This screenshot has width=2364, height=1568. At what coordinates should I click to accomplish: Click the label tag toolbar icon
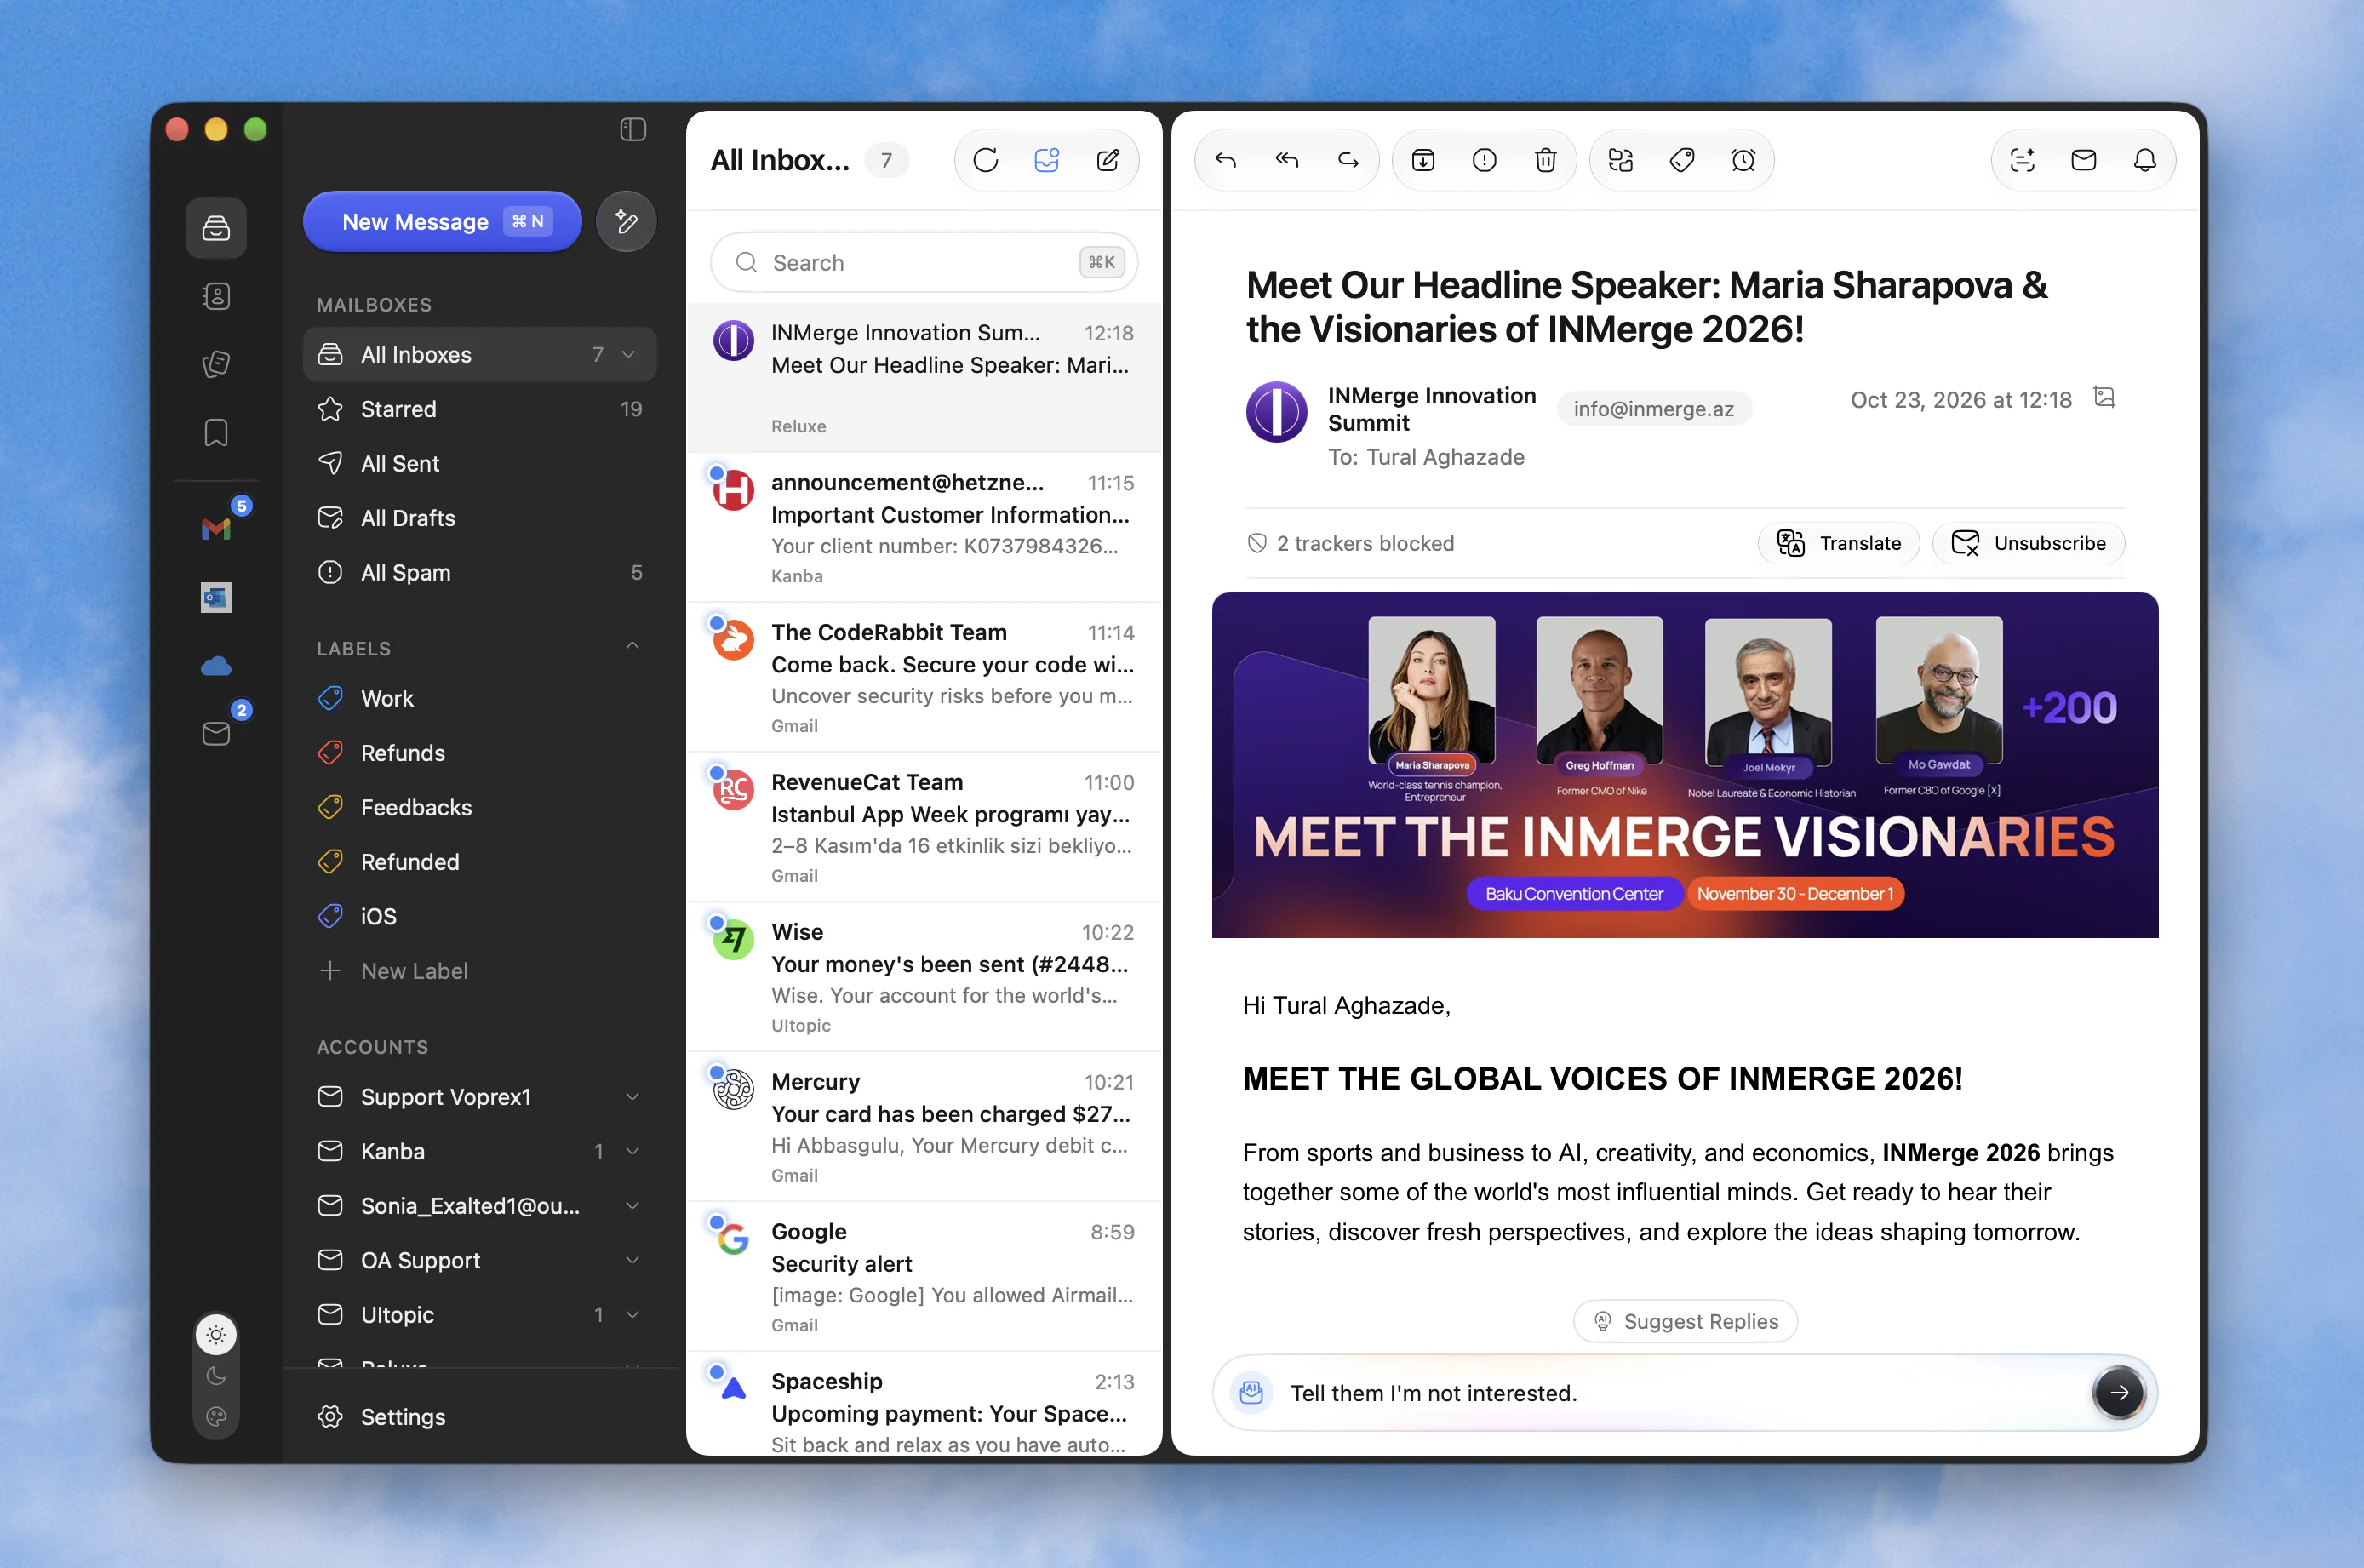coord(1682,160)
